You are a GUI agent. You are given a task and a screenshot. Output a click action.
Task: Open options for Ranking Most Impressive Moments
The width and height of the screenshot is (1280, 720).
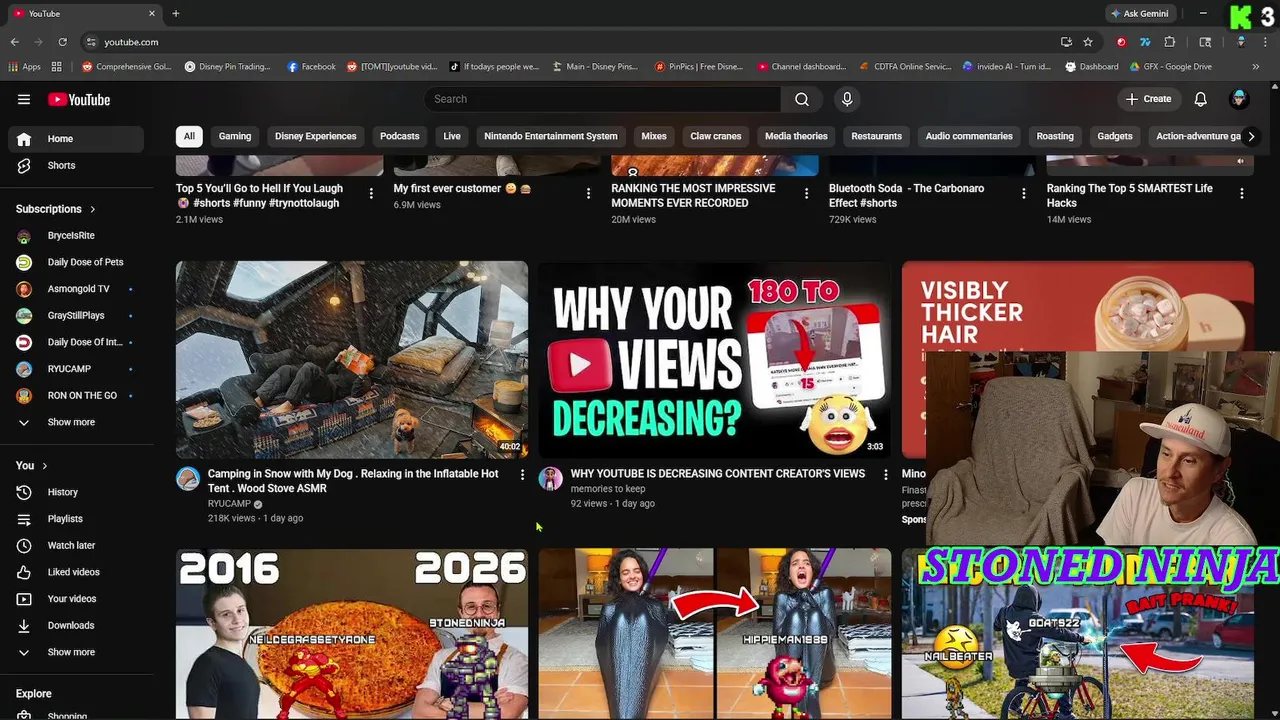pos(806,193)
